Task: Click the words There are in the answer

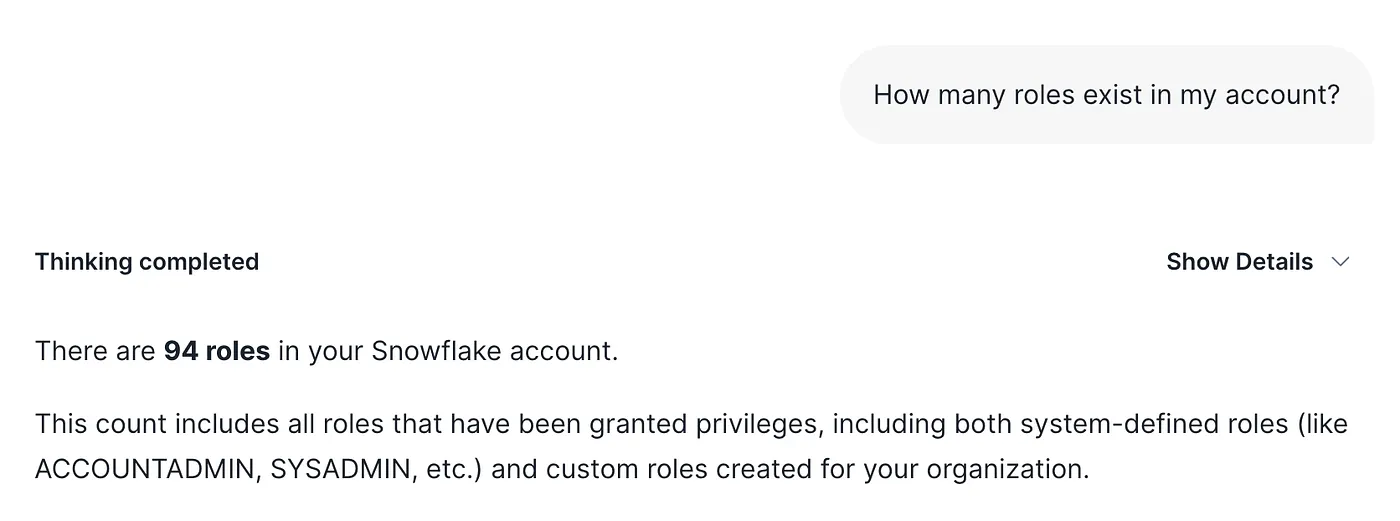Action: (x=95, y=352)
